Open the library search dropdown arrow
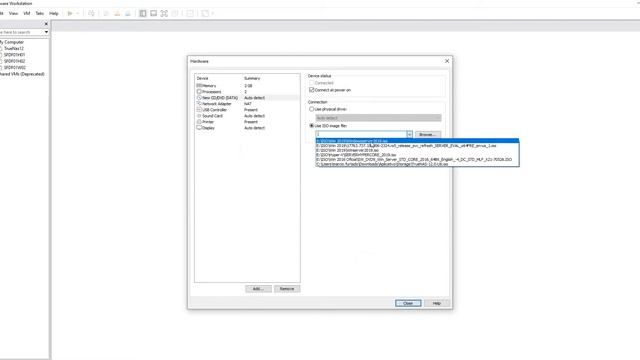 pyautogui.click(x=46, y=32)
